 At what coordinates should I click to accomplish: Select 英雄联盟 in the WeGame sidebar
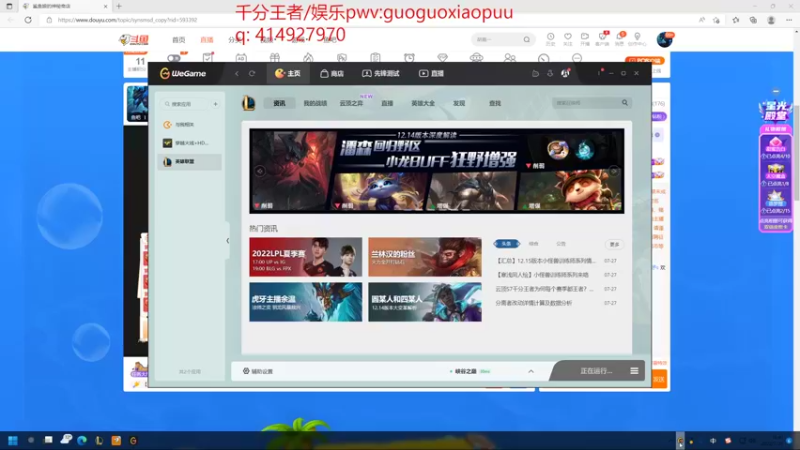(189, 161)
